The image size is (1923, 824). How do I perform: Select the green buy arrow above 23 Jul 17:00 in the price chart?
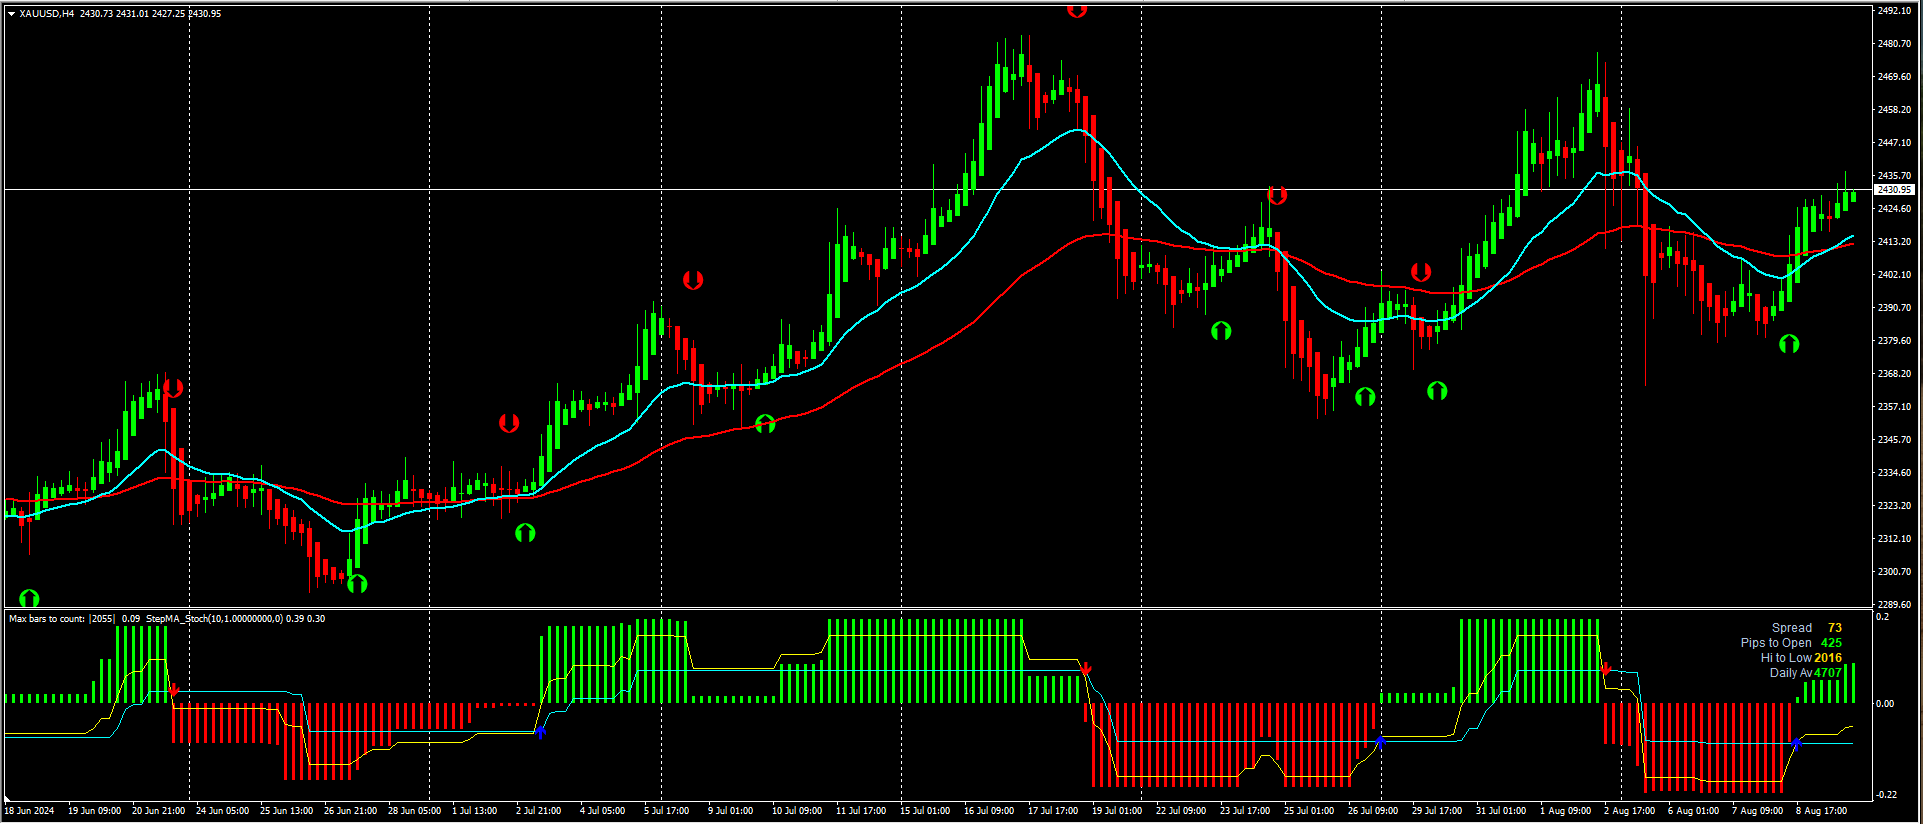coord(1221,331)
